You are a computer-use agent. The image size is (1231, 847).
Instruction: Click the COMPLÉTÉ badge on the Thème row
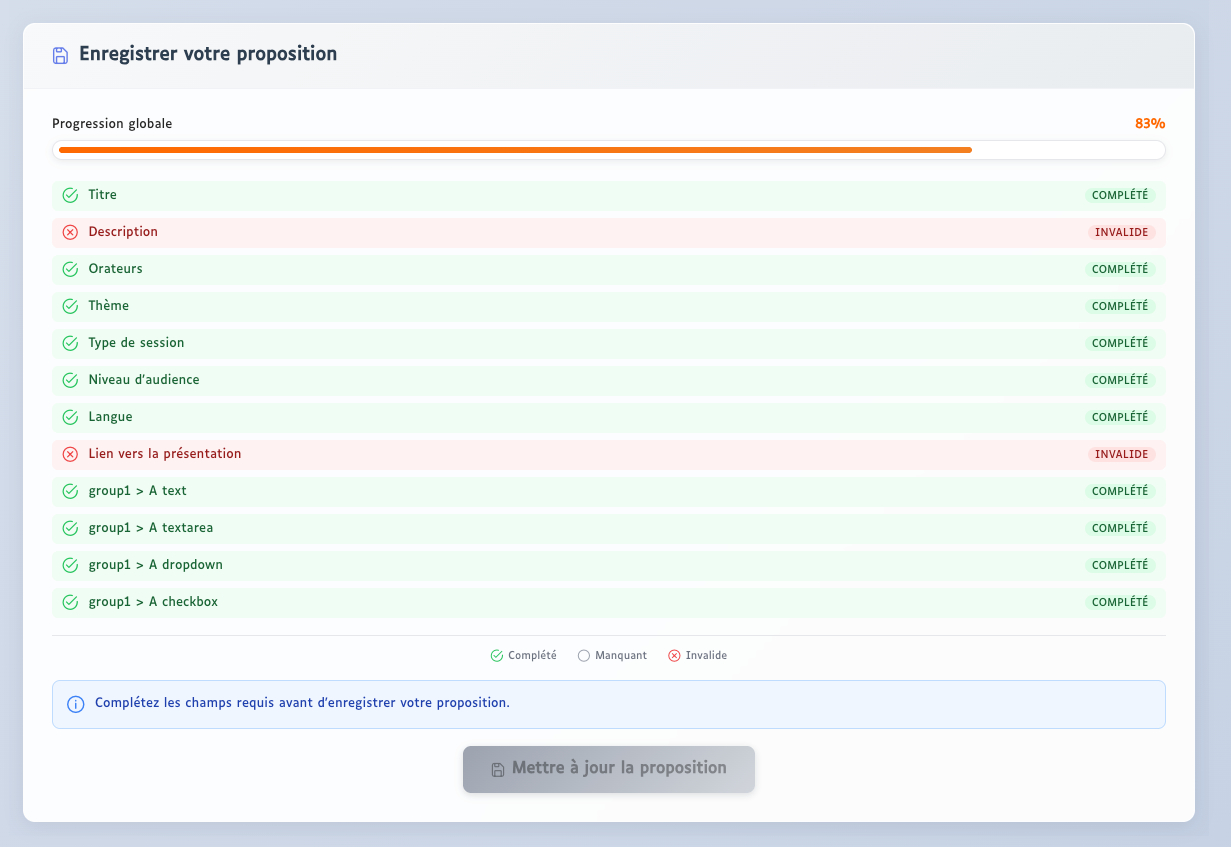pos(1119,306)
